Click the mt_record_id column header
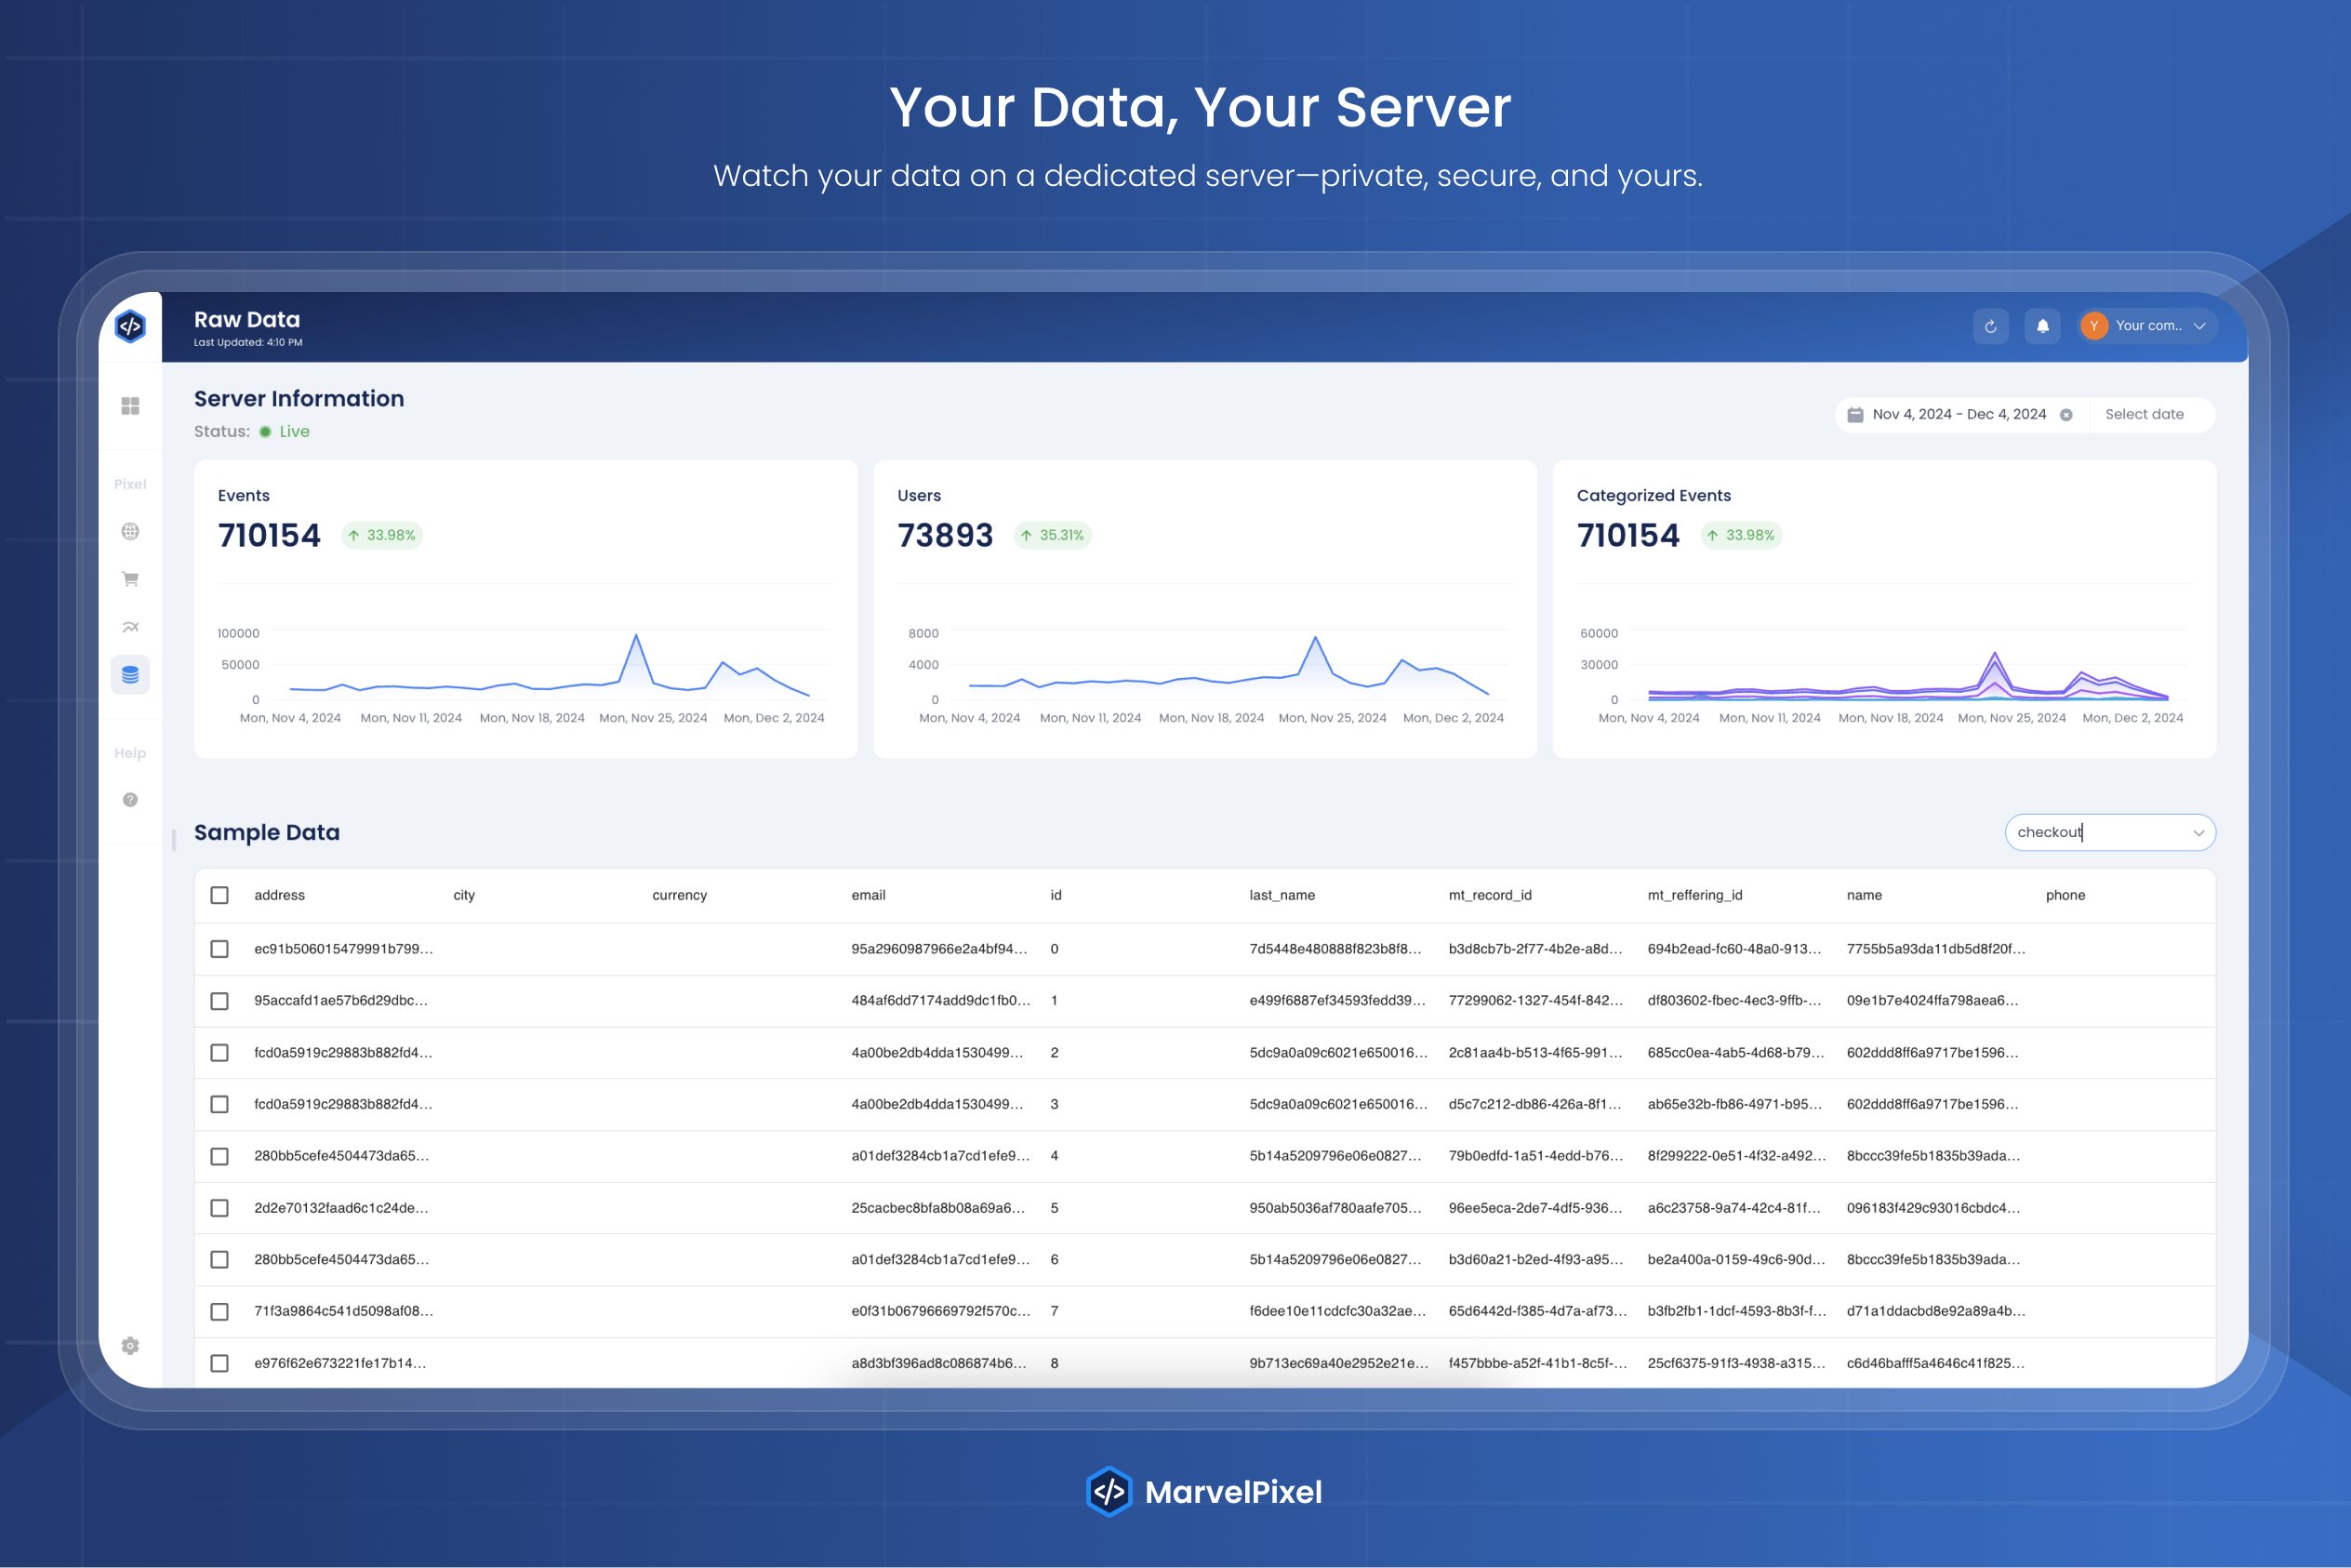The image size is (2351, 1568). [x=1489, y=895]
